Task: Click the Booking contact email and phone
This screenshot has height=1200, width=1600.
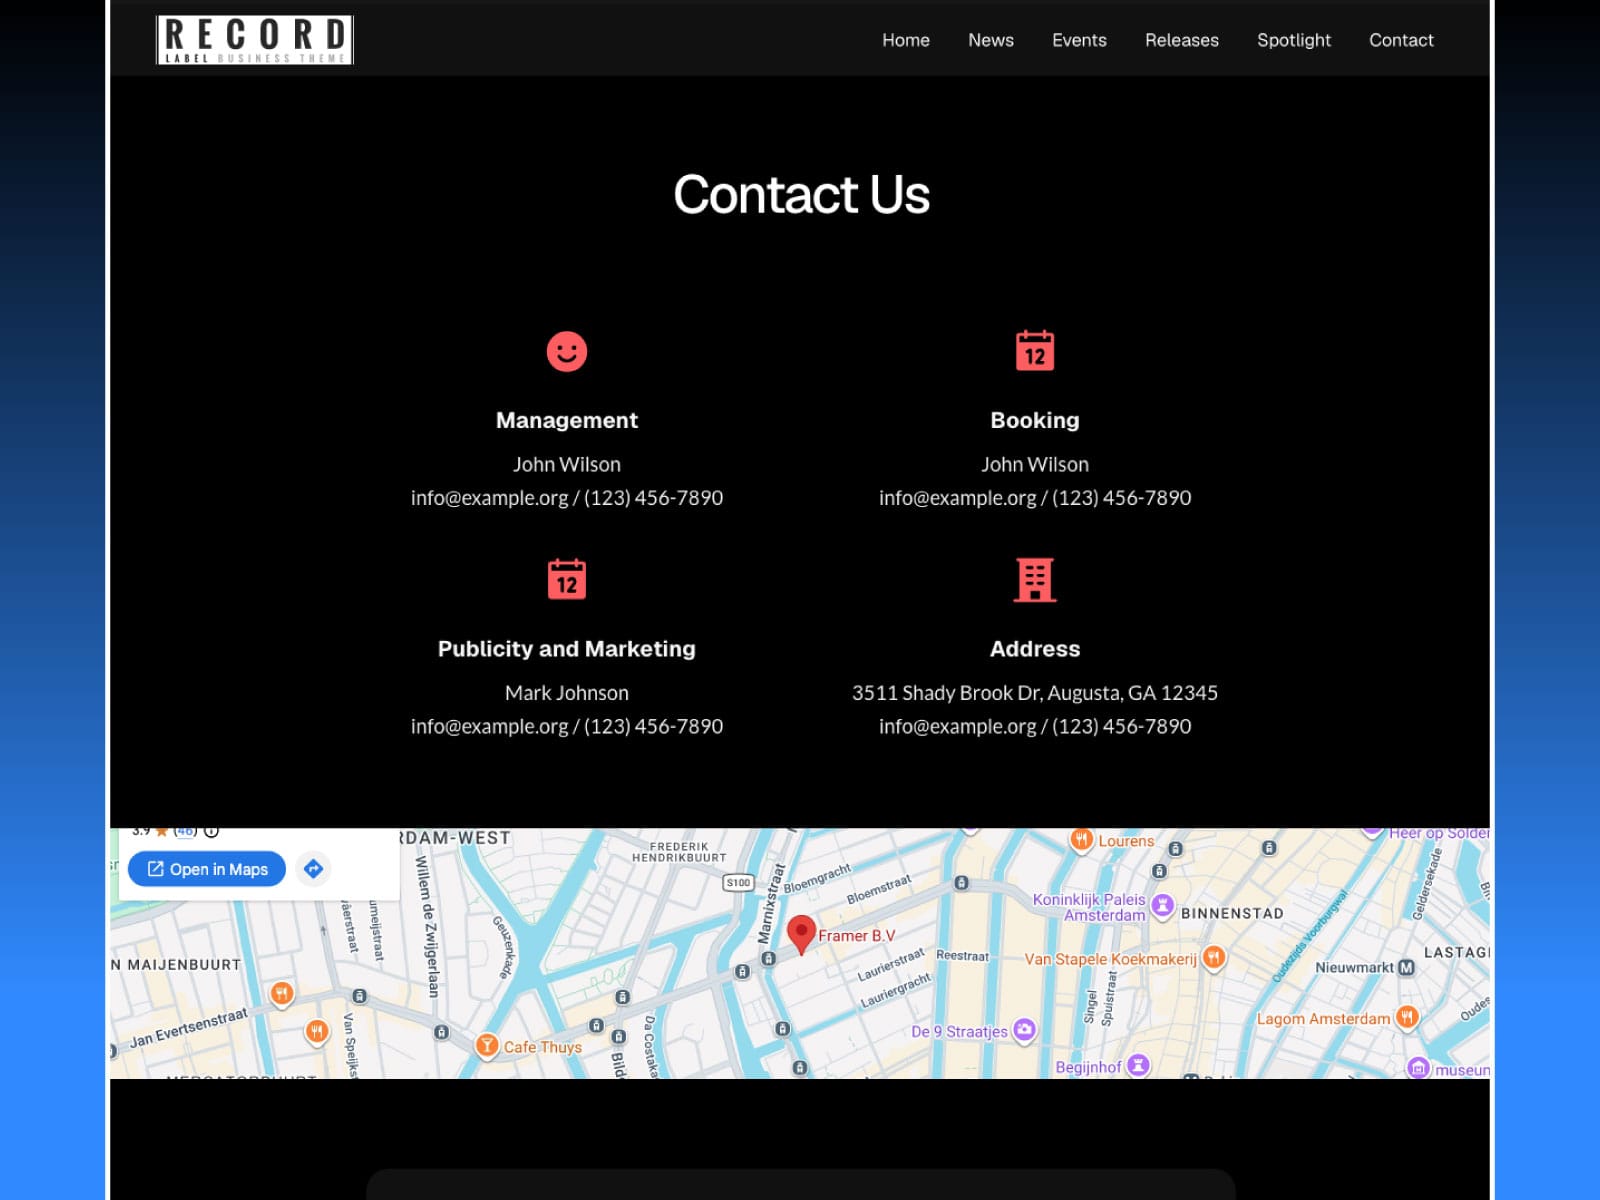Action: 1035,498
